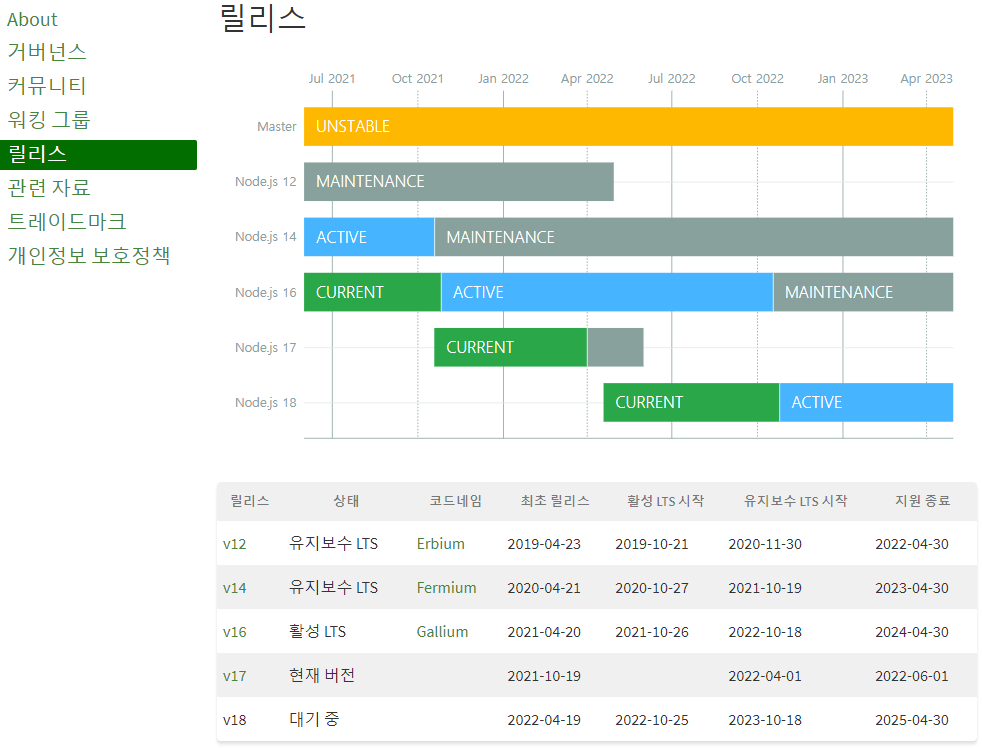Click the 활성 LTS 시작 column header
The width and height of the screenshot is (982, 748).
[x=665, y=501]
